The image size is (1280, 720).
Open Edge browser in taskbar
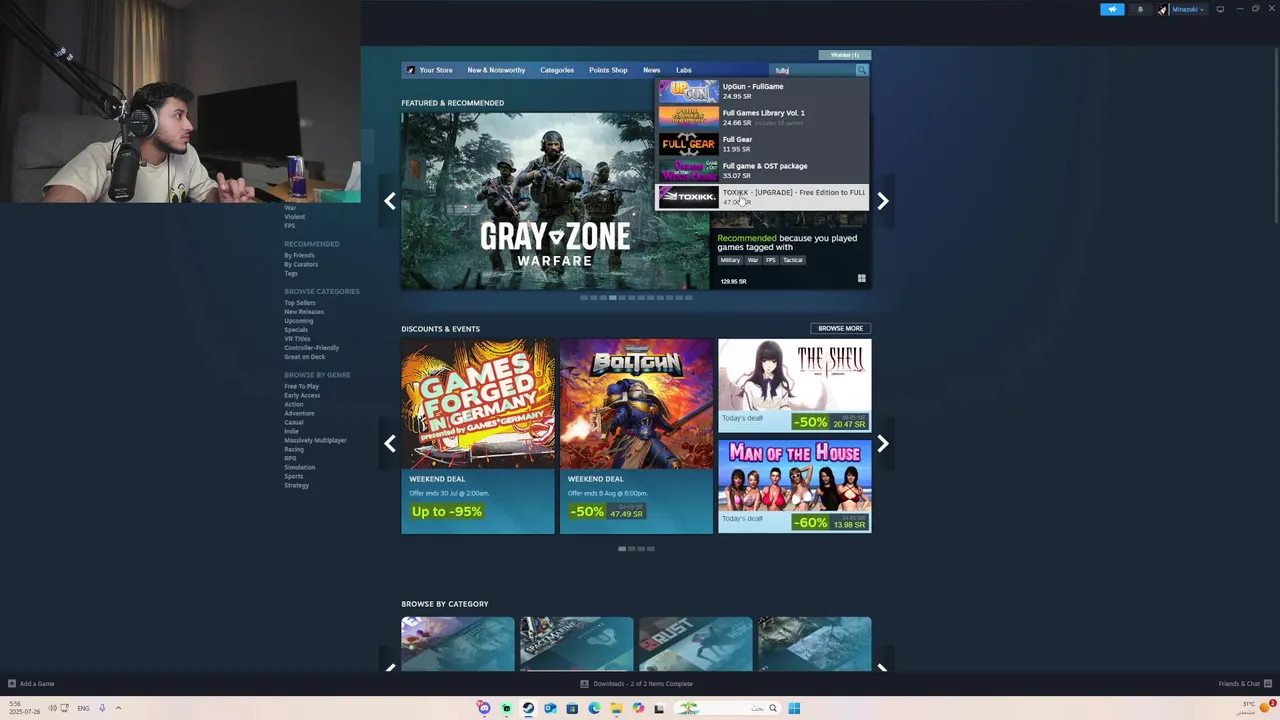(x=594, y=708)
